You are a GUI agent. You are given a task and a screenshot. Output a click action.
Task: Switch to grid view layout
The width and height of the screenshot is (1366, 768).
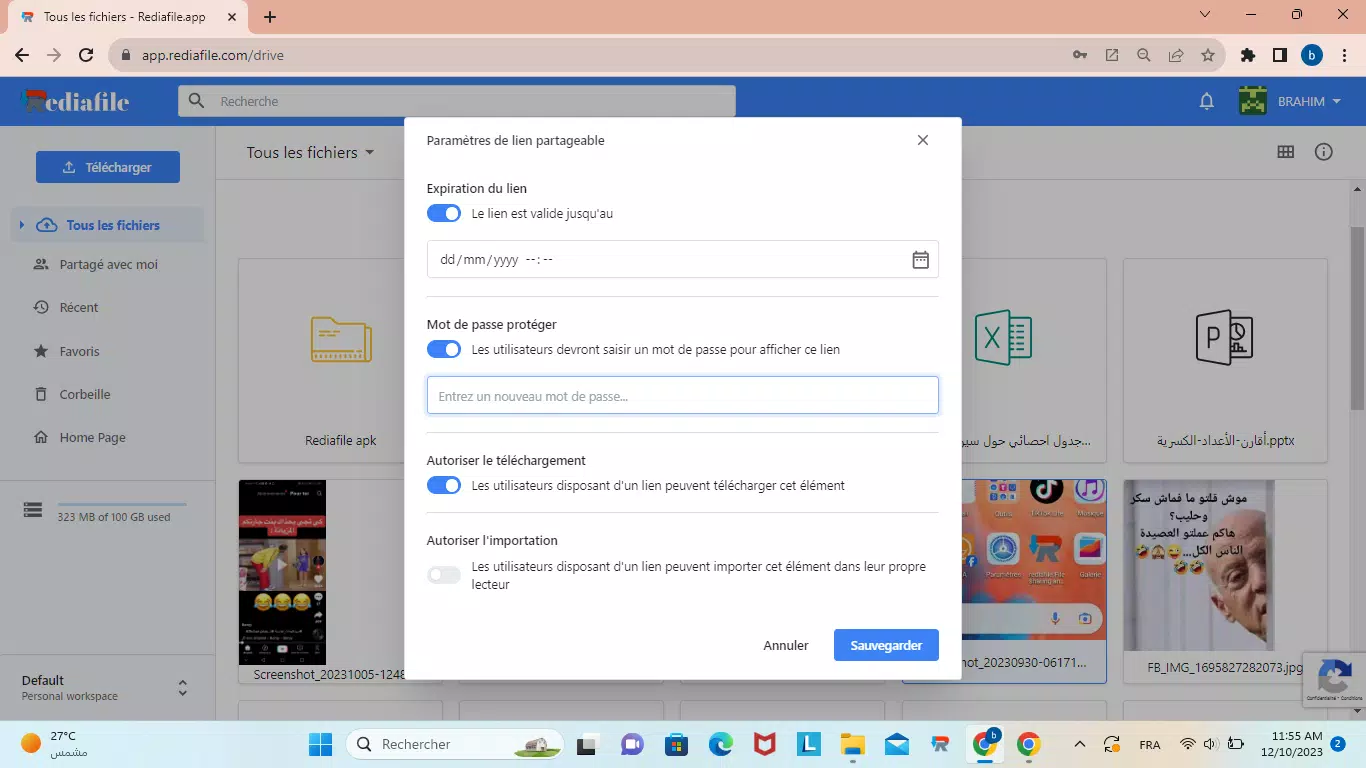1285,151
